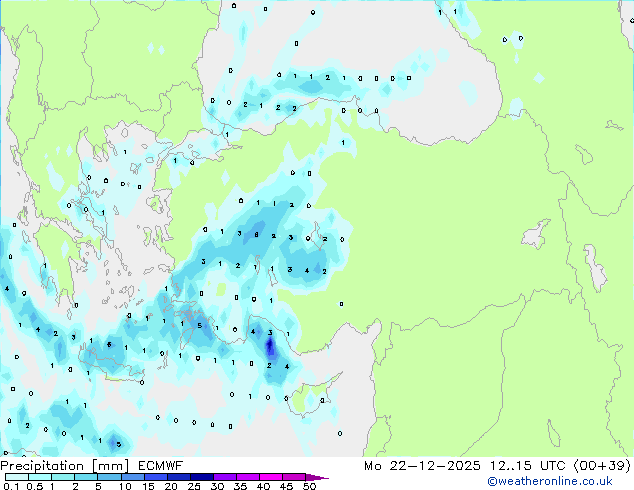The image size is (634, 490).
Task: Click legend label '50'
Action: [309, 486]
